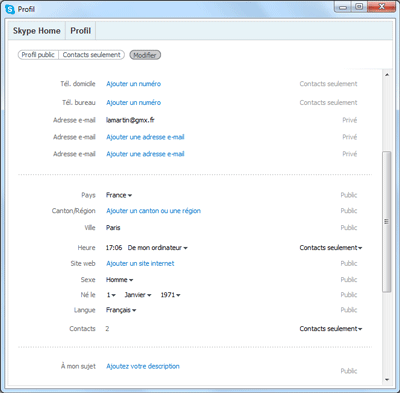
Task: Click the Tél. bureau label
Action: coord(79,102)
